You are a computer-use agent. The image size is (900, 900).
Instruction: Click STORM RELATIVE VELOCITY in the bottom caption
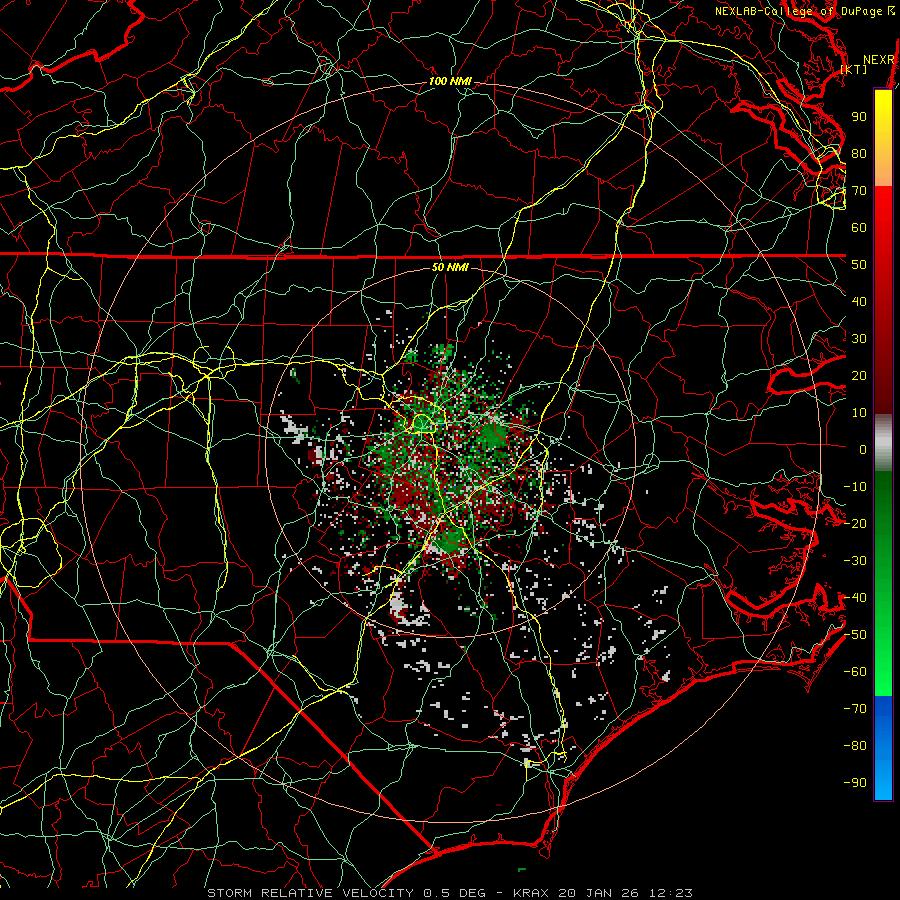tap(310, 893)
